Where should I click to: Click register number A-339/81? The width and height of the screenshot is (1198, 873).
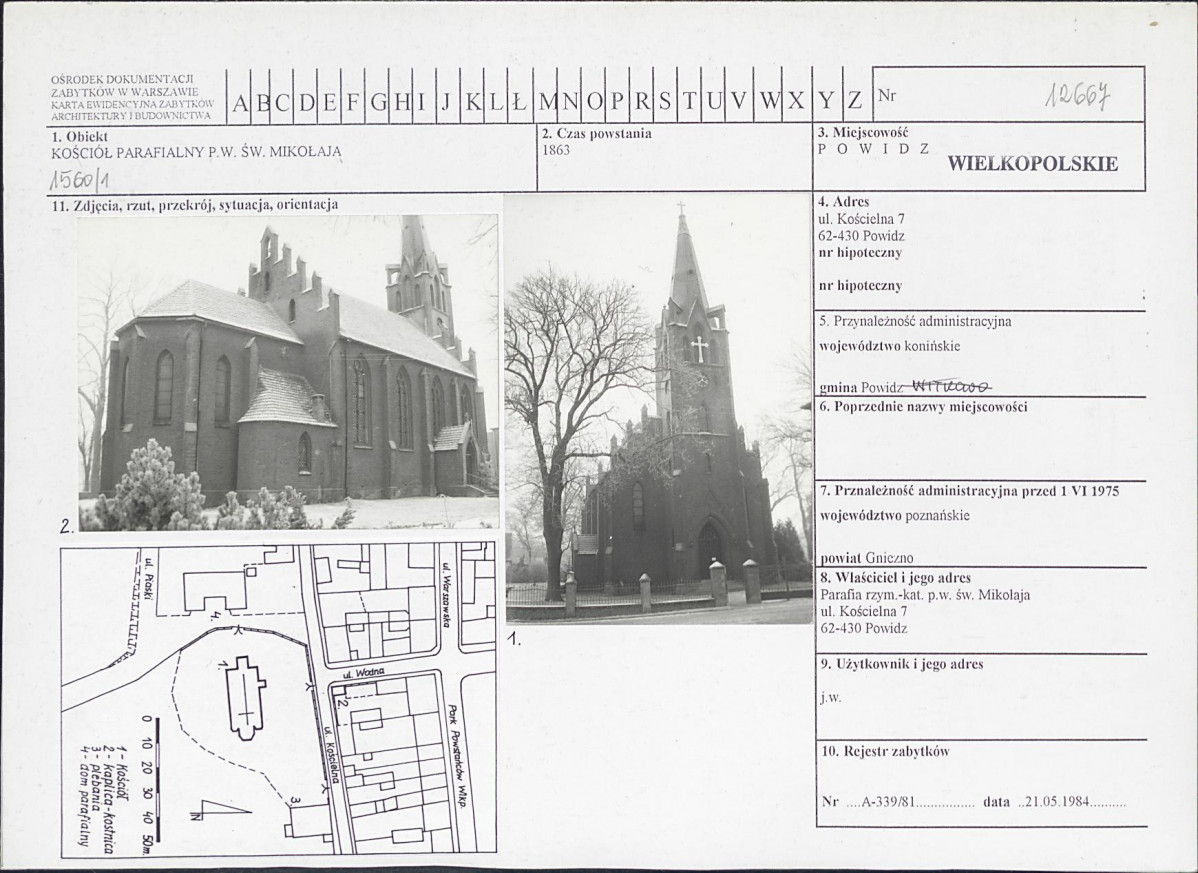click(x=888, y=802)
